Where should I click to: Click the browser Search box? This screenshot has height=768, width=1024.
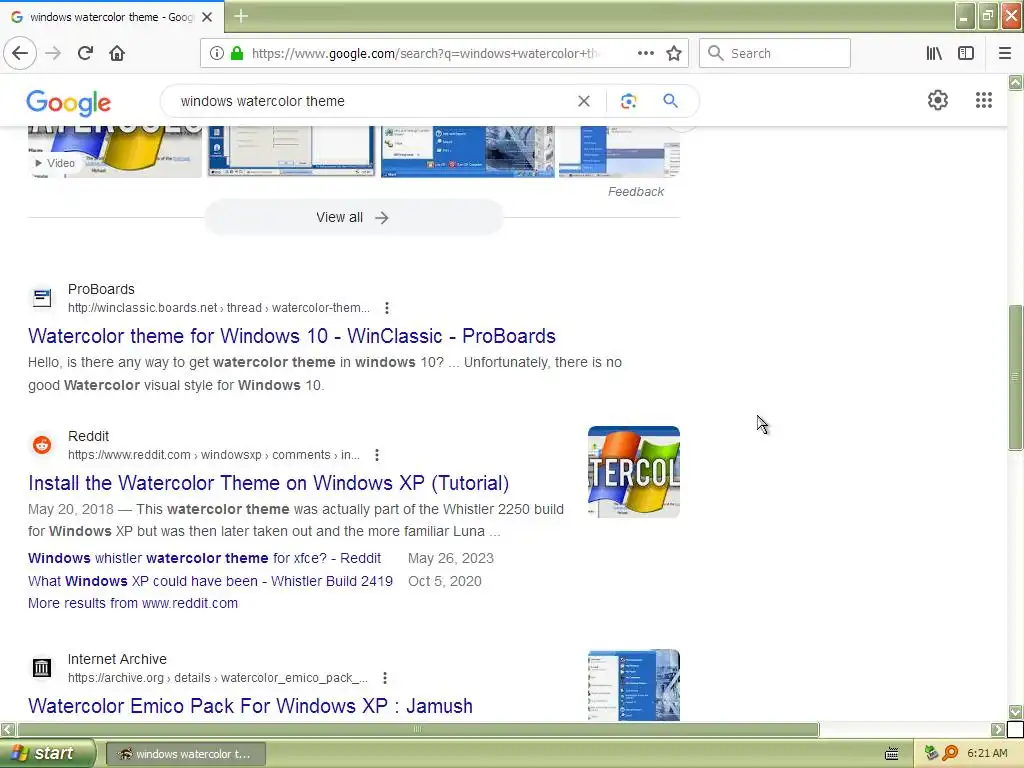pyautogui.click(x=775, y=53)
